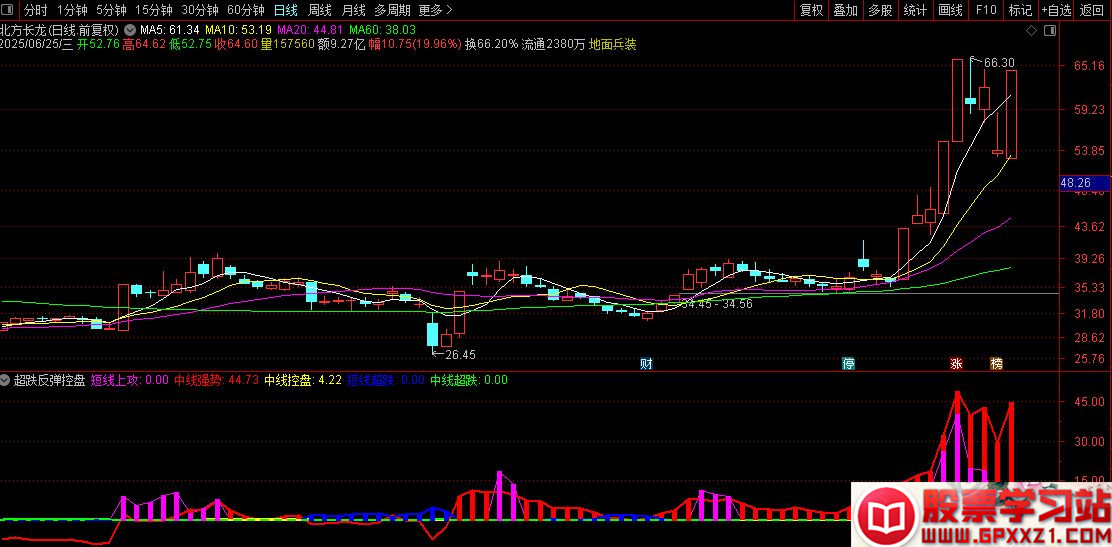1112x547 pixels.
Task: Click the 多股 multi-stock button
Action: pos(881,10)
